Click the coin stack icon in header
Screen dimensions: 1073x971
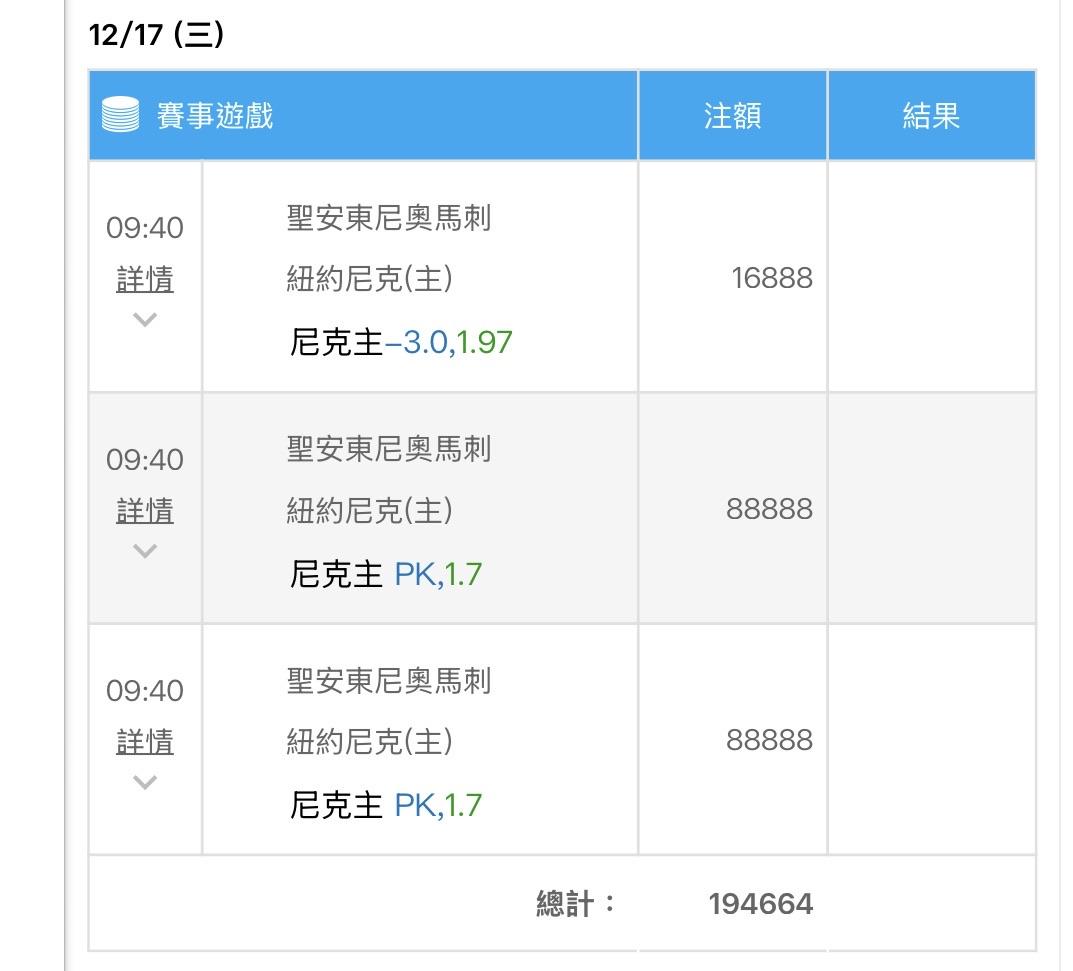coord(120,116)
